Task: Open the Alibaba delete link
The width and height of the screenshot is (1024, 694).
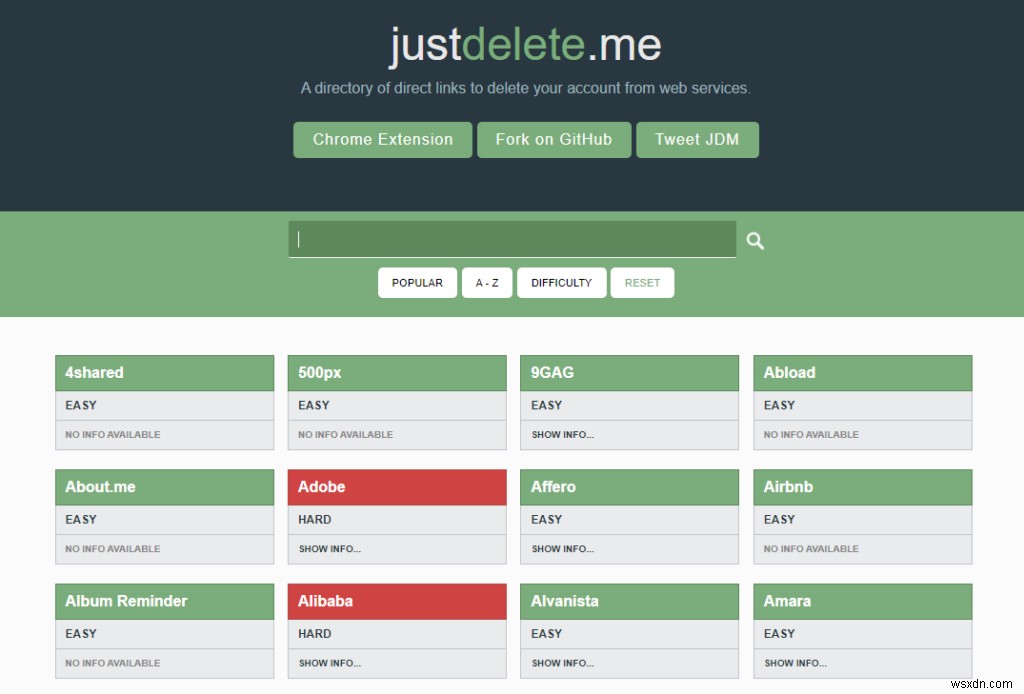Action: click(x=397, y=601)
